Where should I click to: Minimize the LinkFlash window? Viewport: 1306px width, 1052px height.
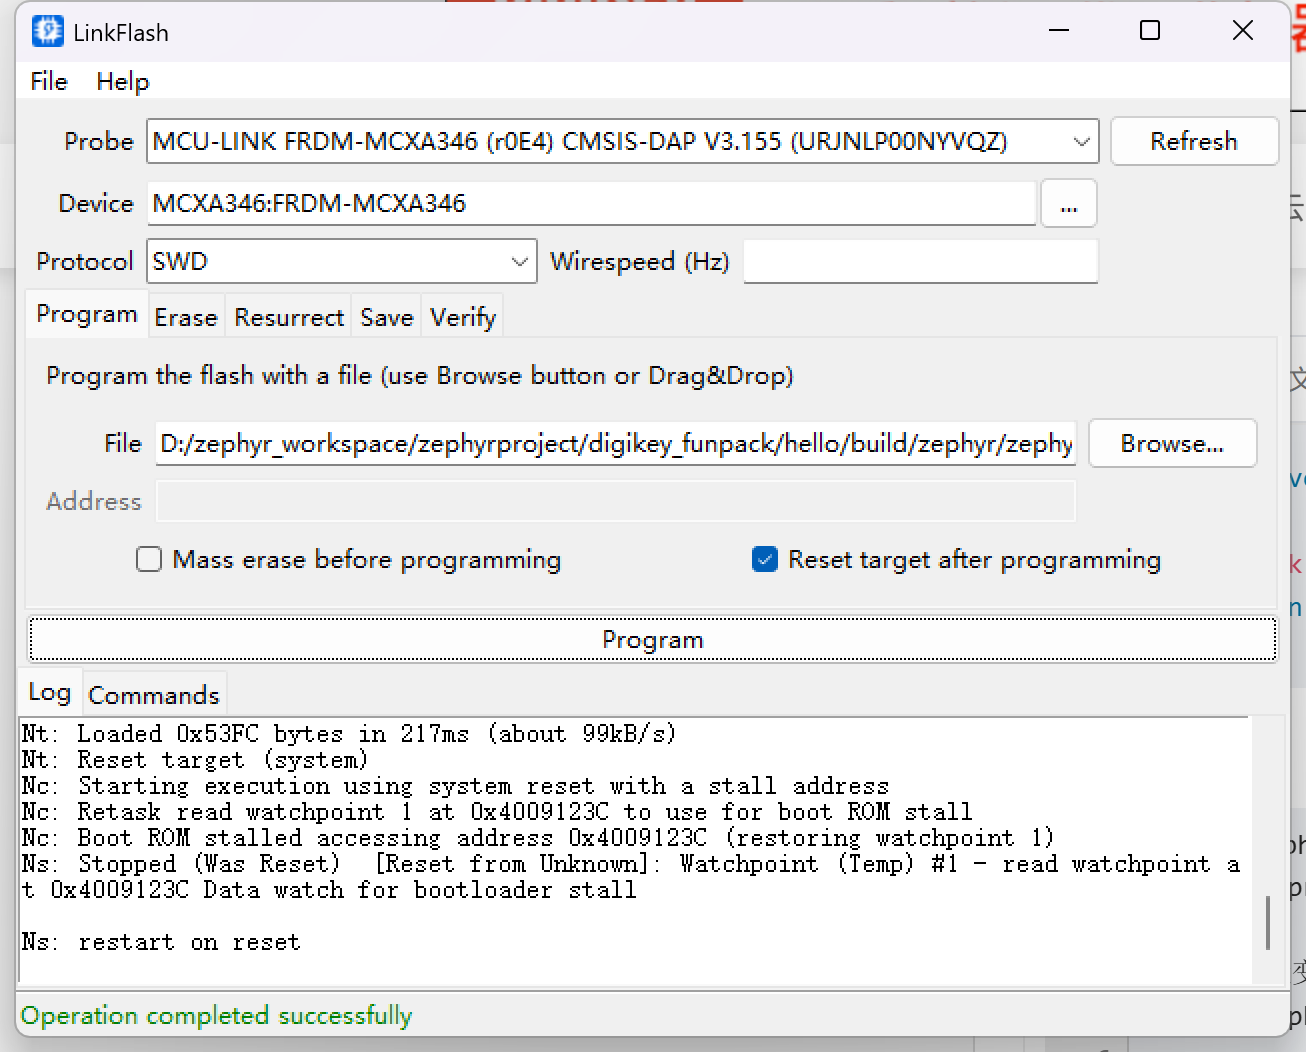(1059, 31)
